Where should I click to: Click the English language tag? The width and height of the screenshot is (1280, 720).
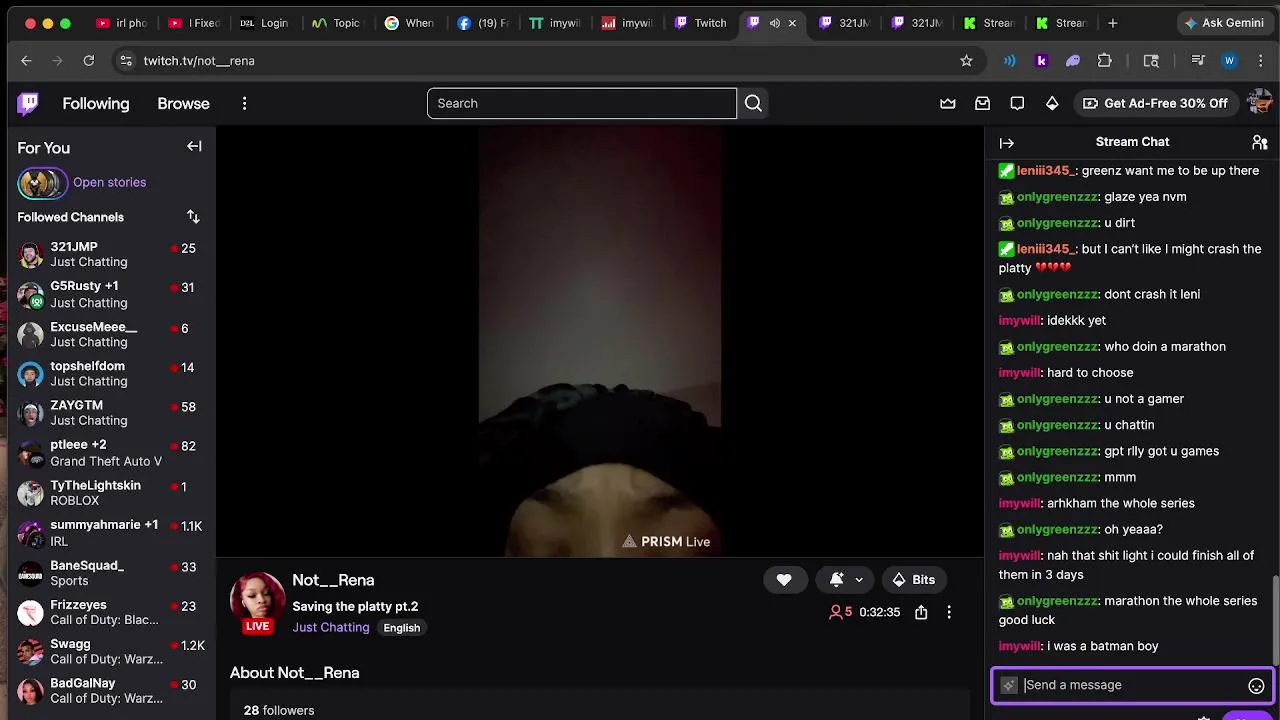click(401, 628)
